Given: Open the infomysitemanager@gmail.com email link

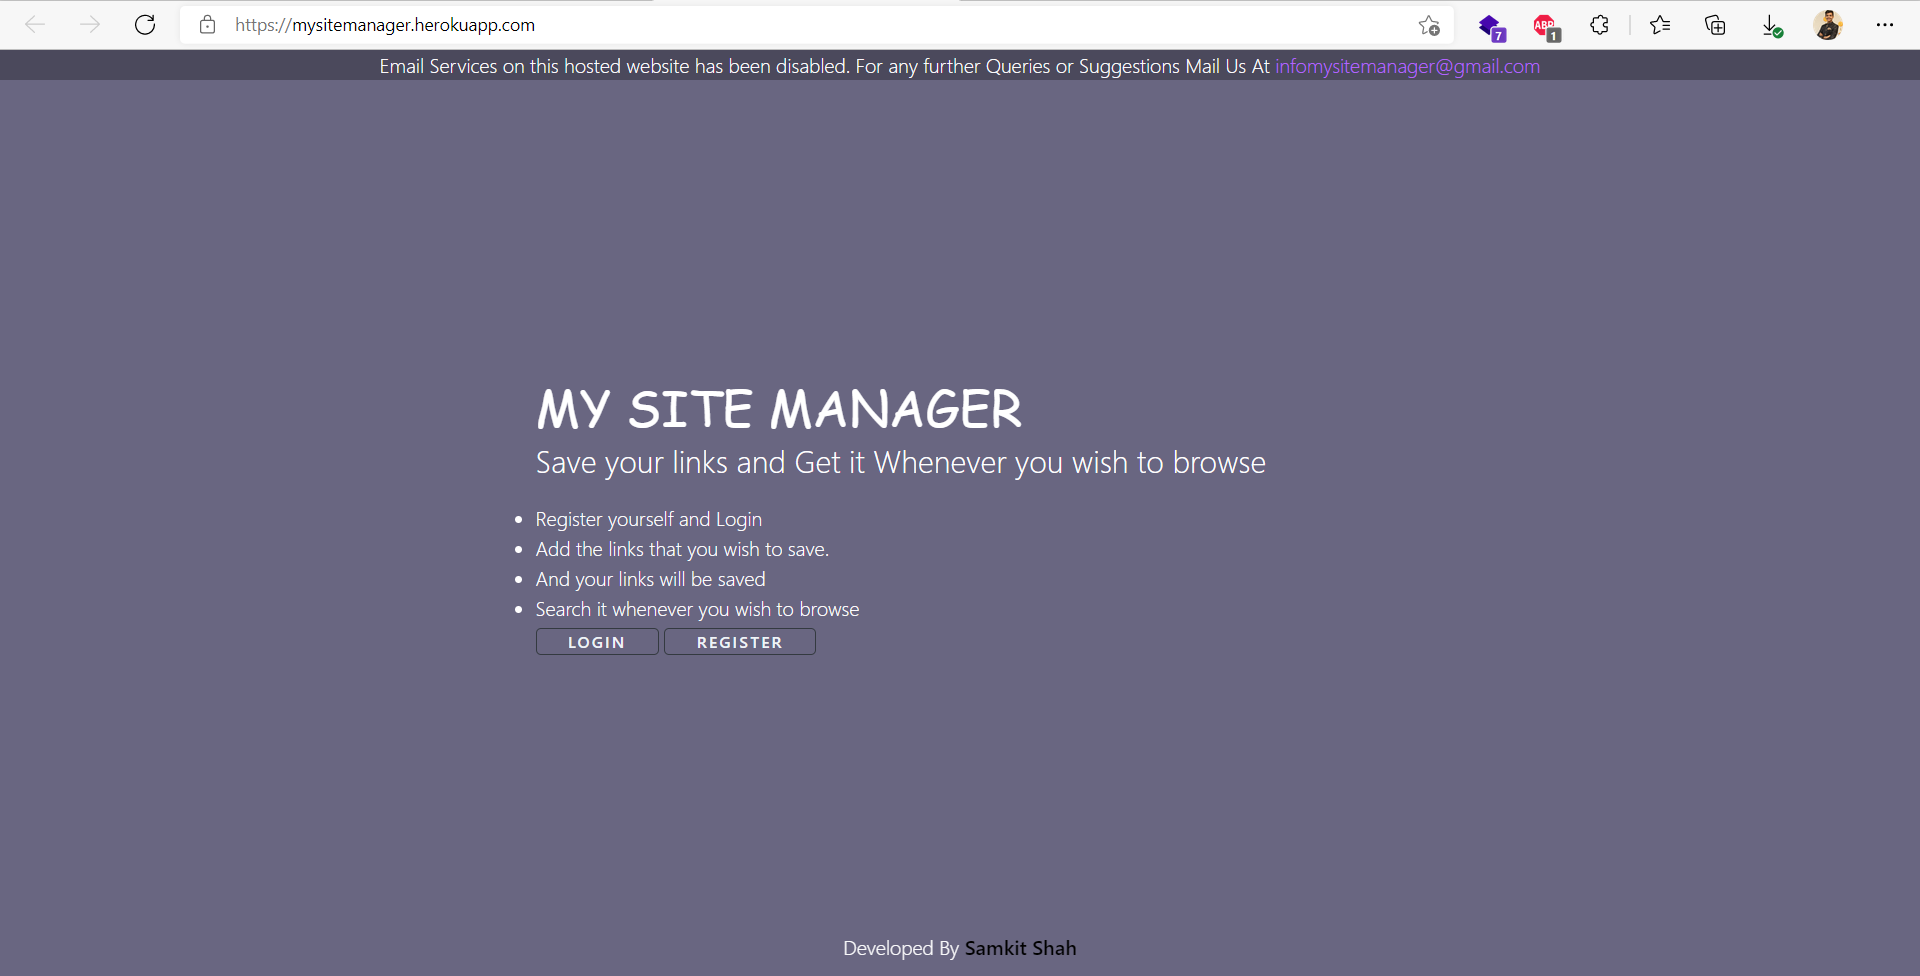Looking at the screenshot, I should pos(1407,66).
